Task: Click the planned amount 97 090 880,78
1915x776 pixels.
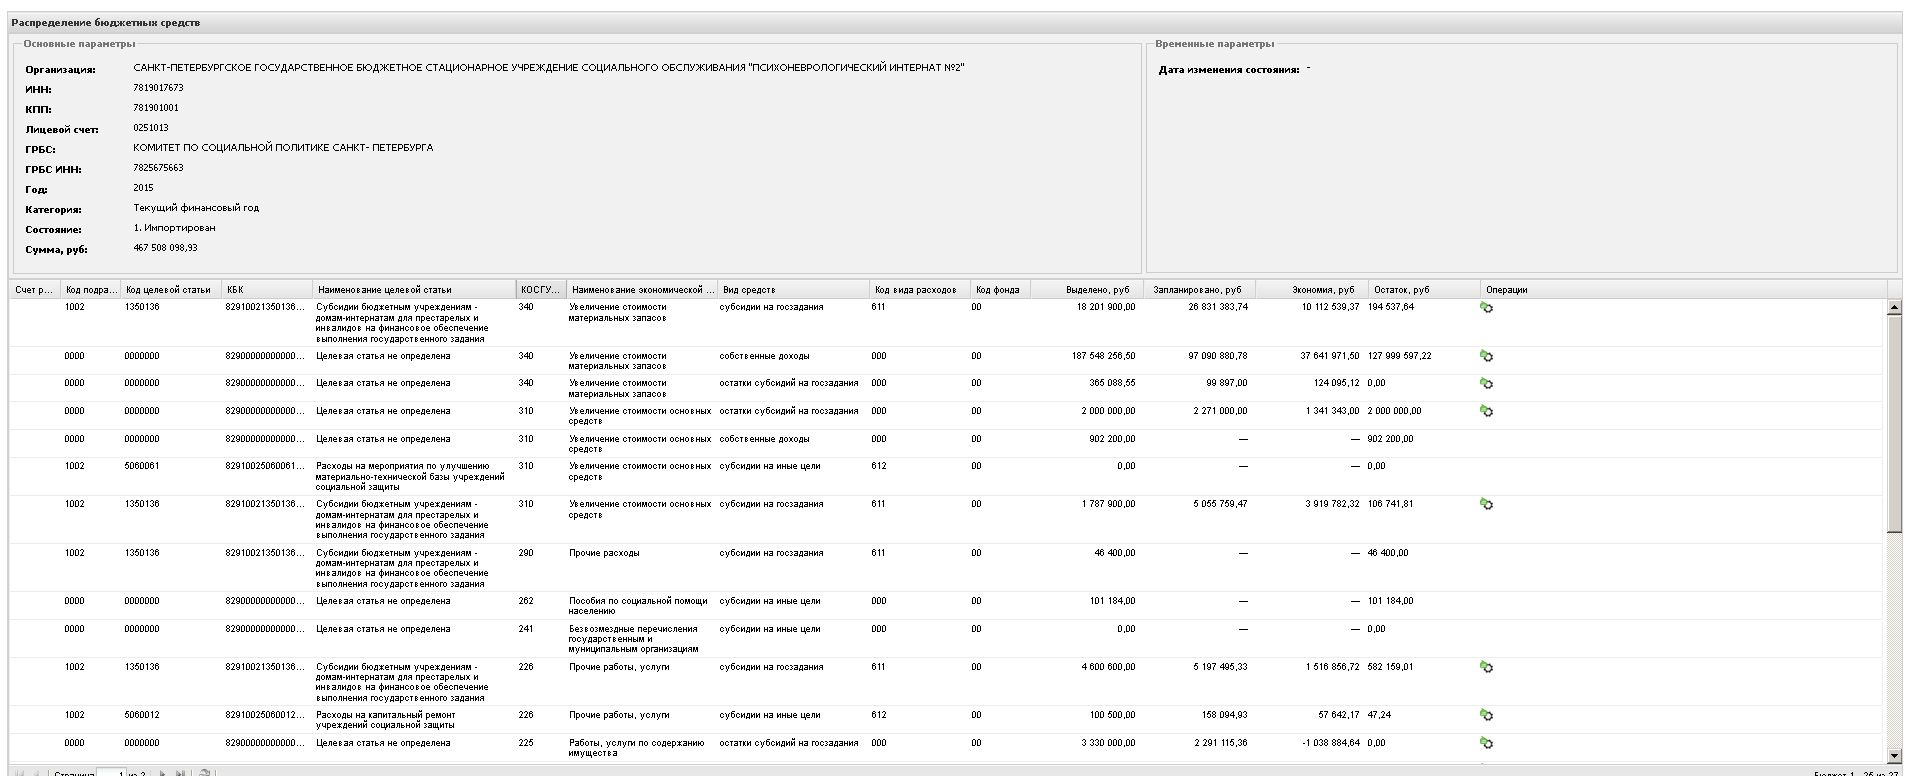Action: pos(1218,356)
